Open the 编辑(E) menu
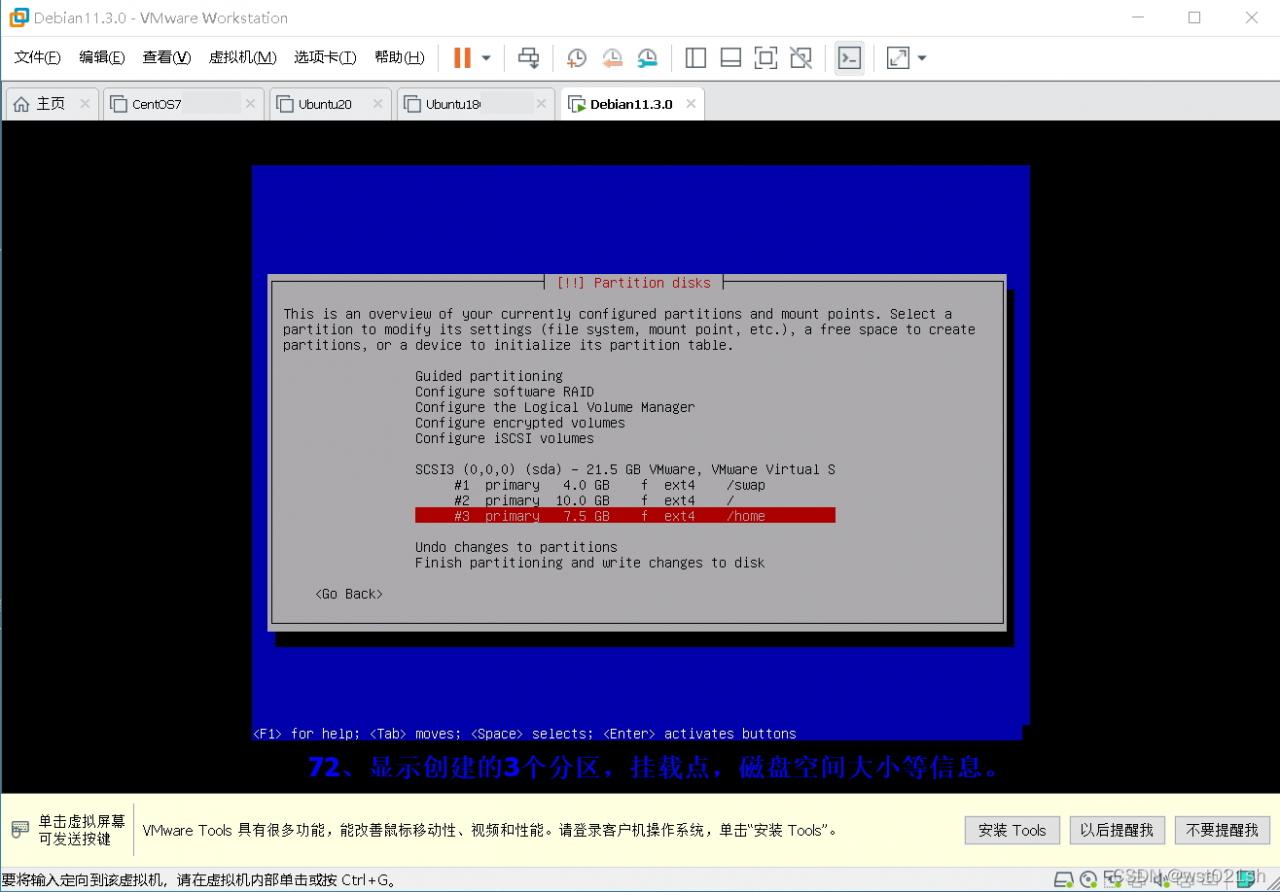This screenshot has width=1280, height=892. click(102, 58)
